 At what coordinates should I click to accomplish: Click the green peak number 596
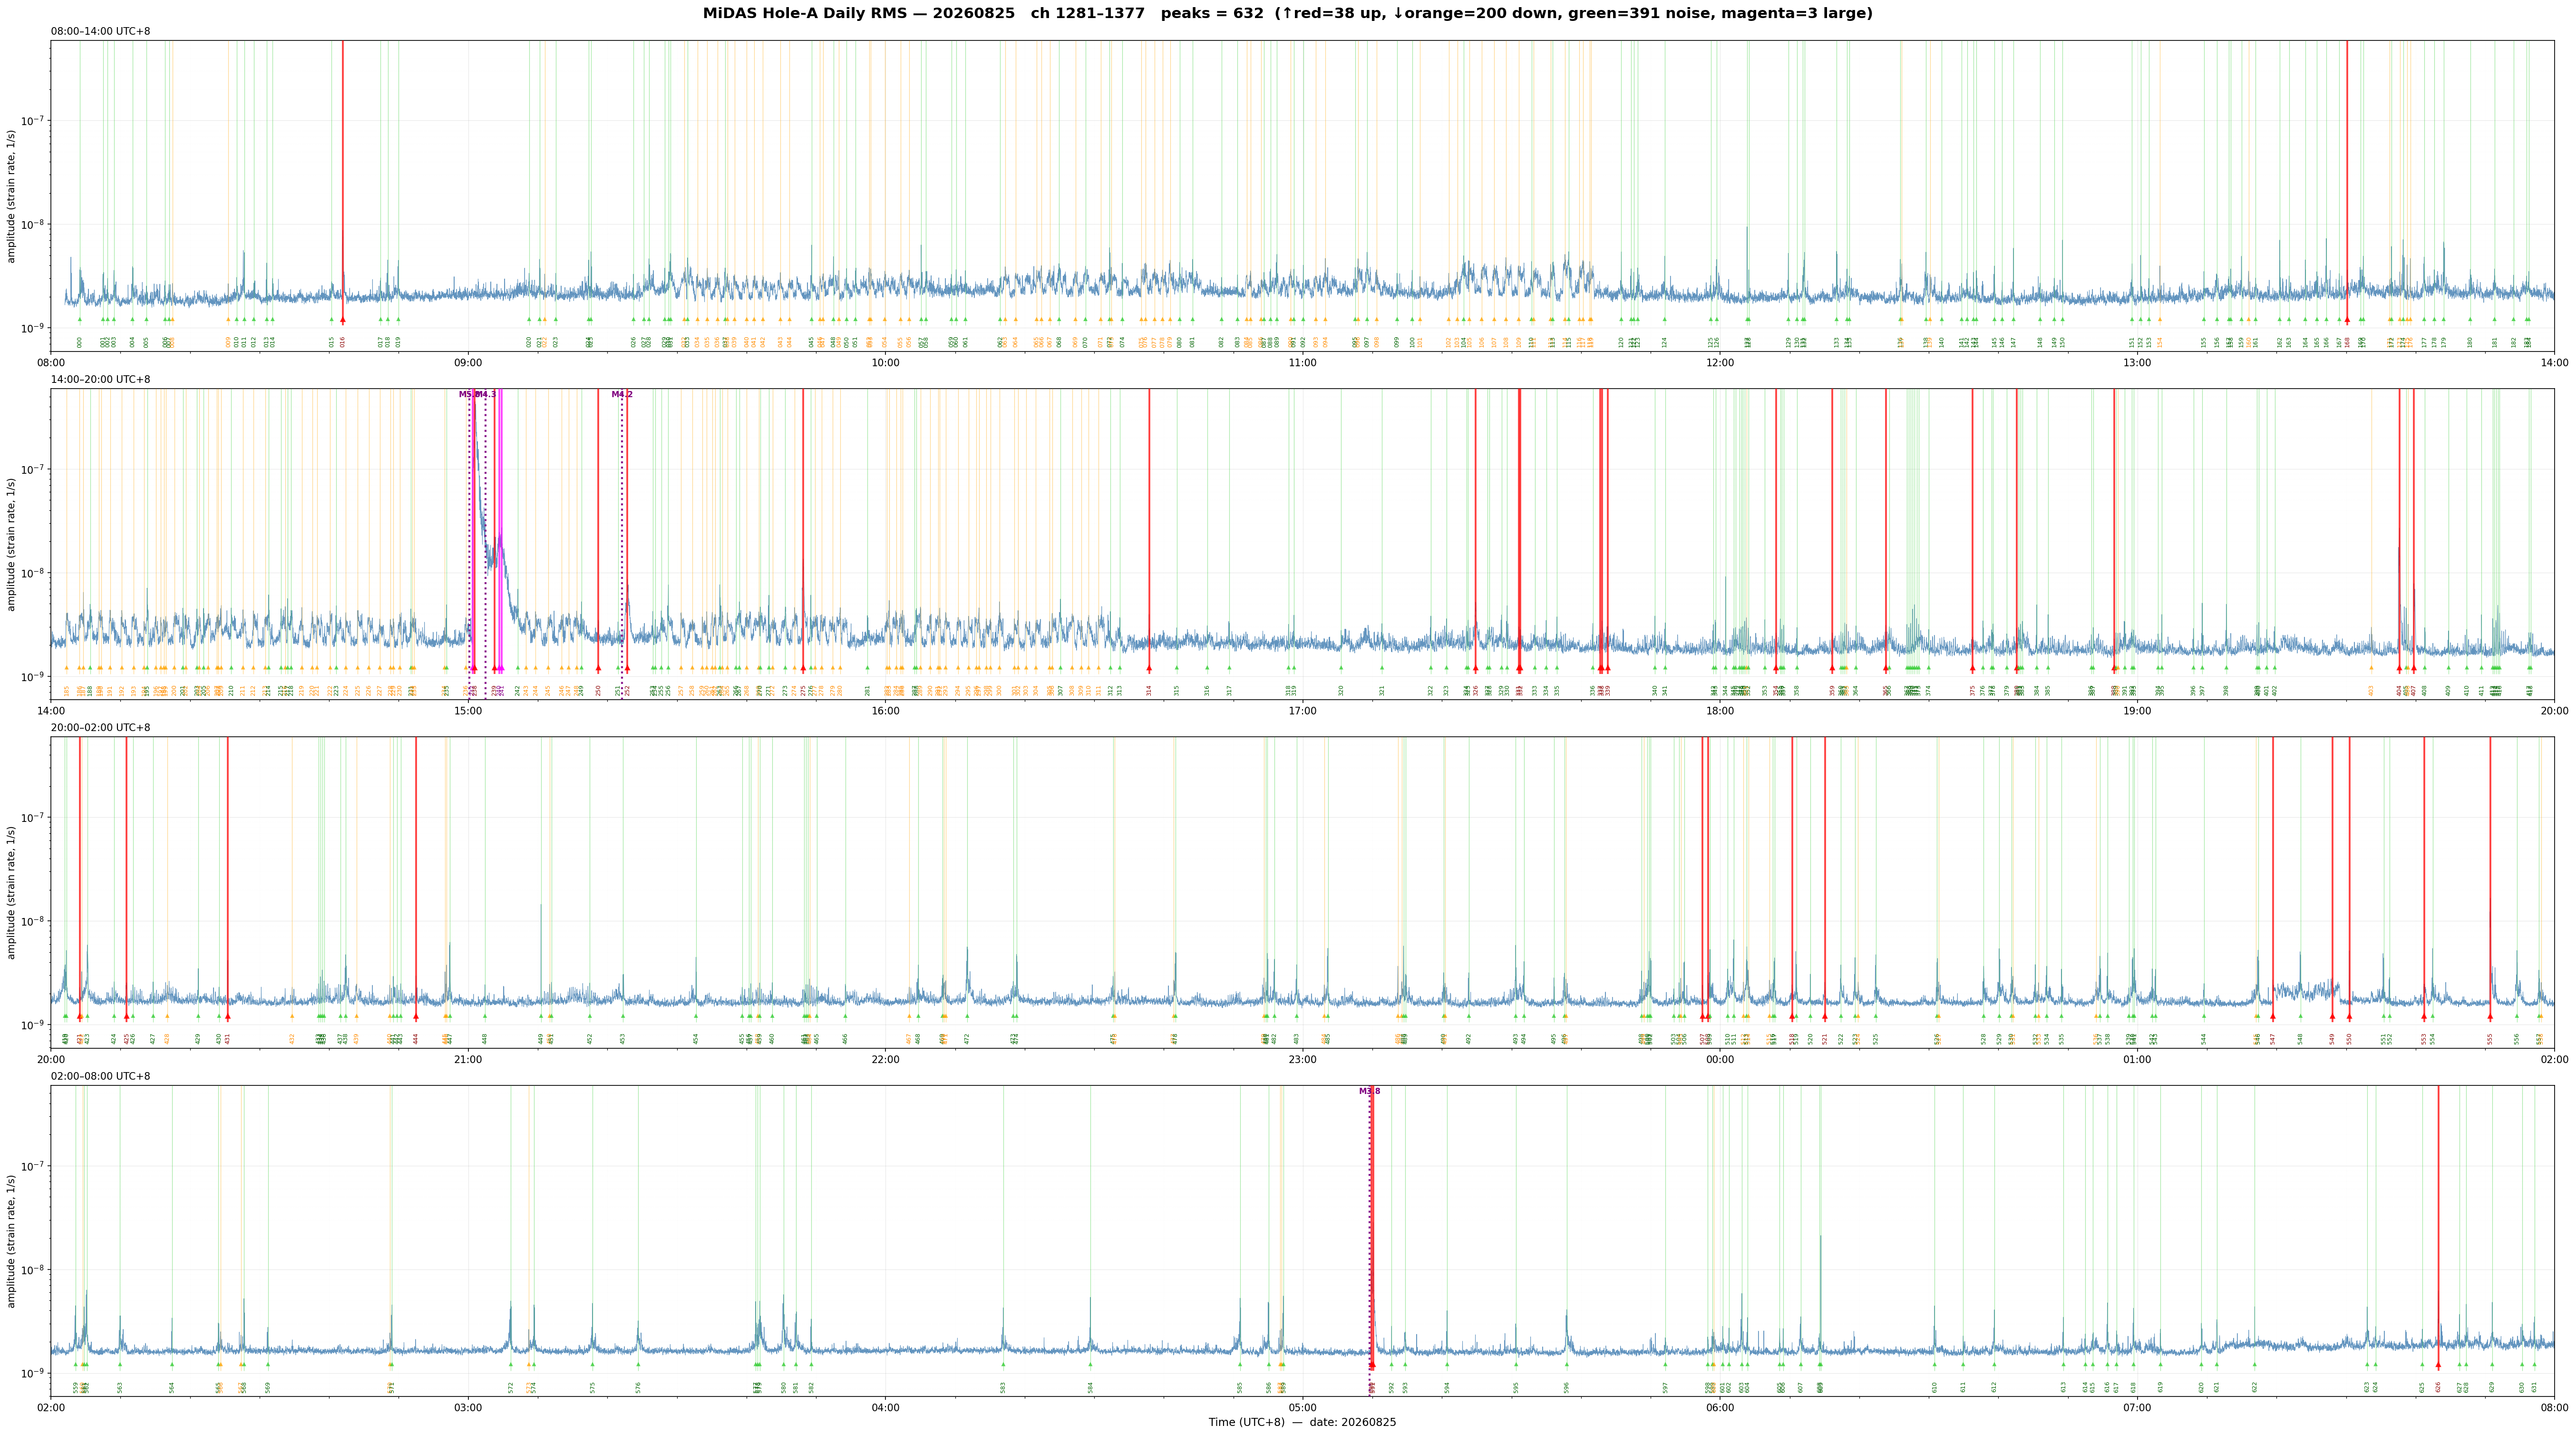[1567, 1387]
